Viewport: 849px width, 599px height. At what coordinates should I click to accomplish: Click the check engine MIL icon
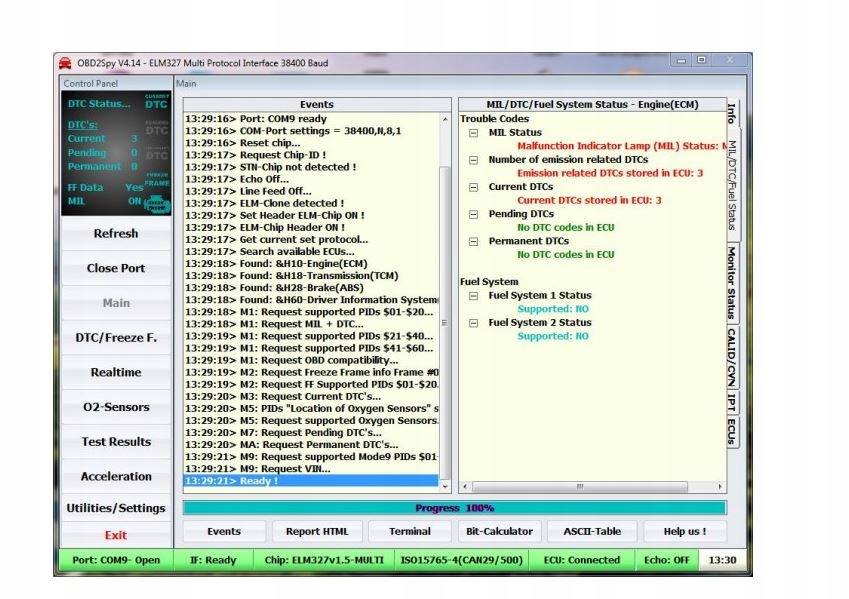tap(156, 203)
